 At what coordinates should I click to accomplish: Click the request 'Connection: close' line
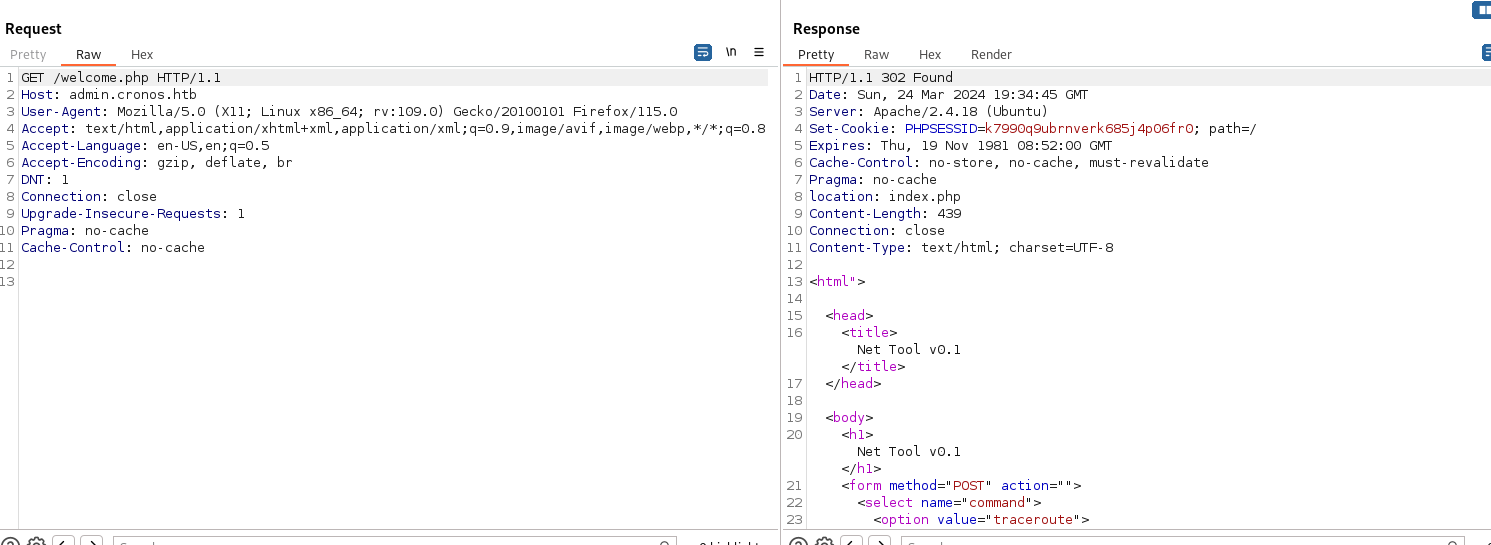[89, 197]
